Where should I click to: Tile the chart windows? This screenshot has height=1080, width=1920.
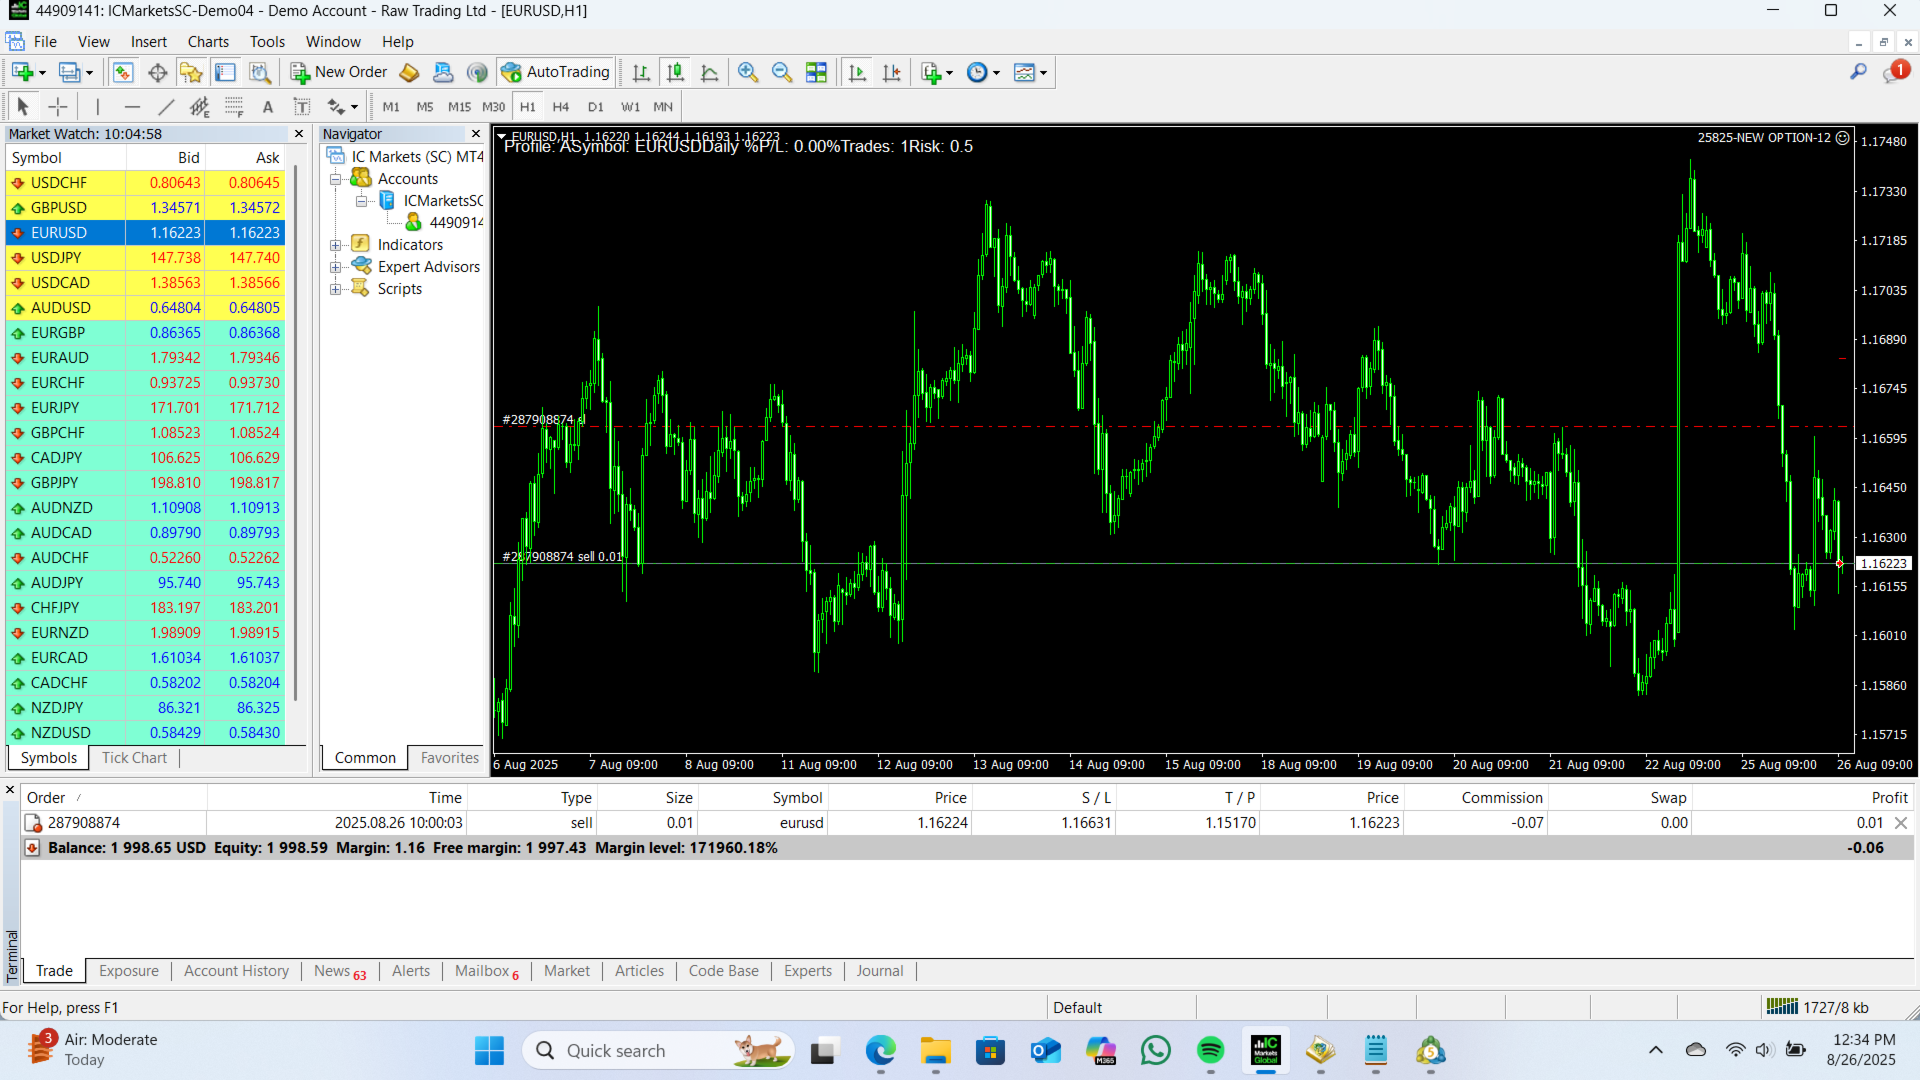pos(817,72)
